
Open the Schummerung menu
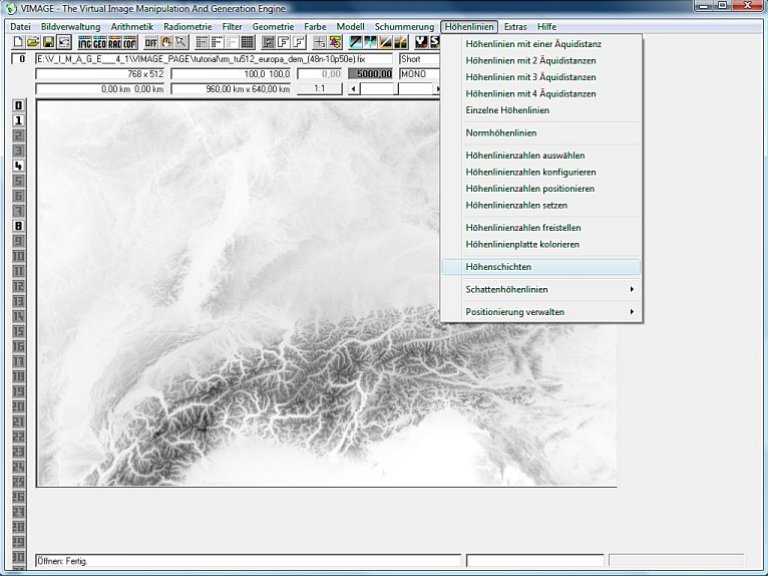tap(404, 26)
